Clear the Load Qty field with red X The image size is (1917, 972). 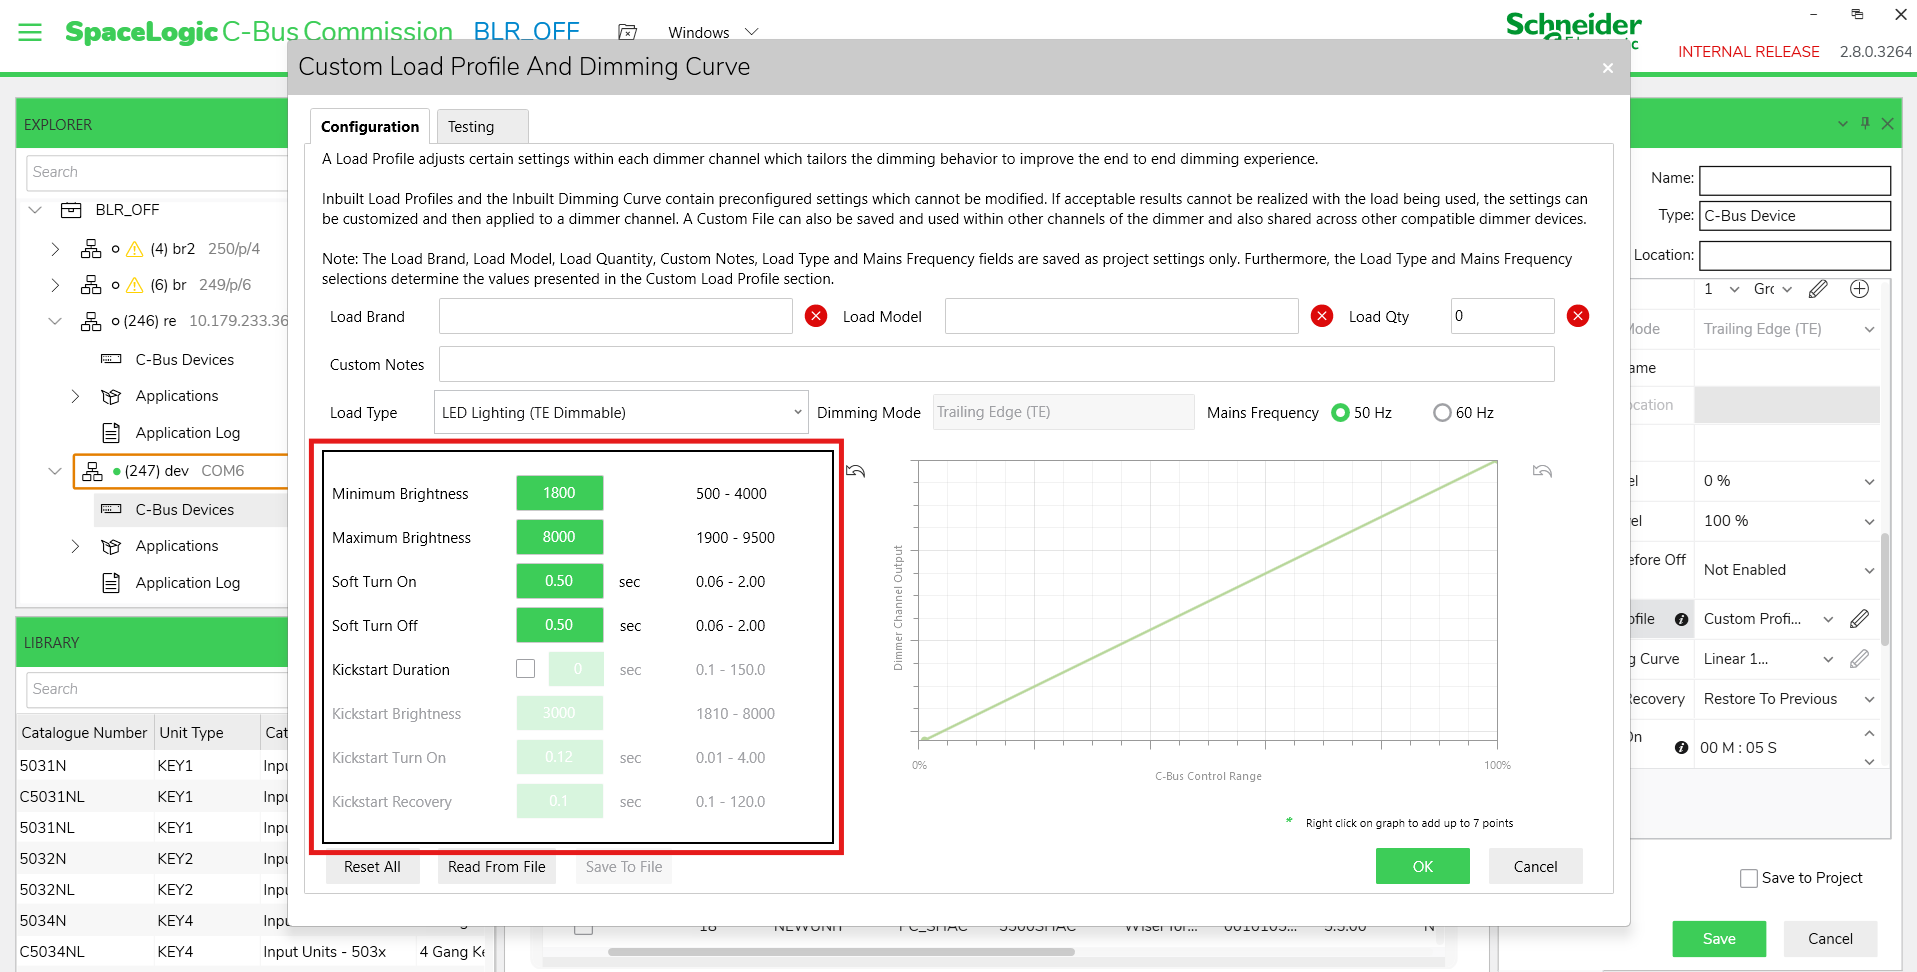(x=1578, y=316)
